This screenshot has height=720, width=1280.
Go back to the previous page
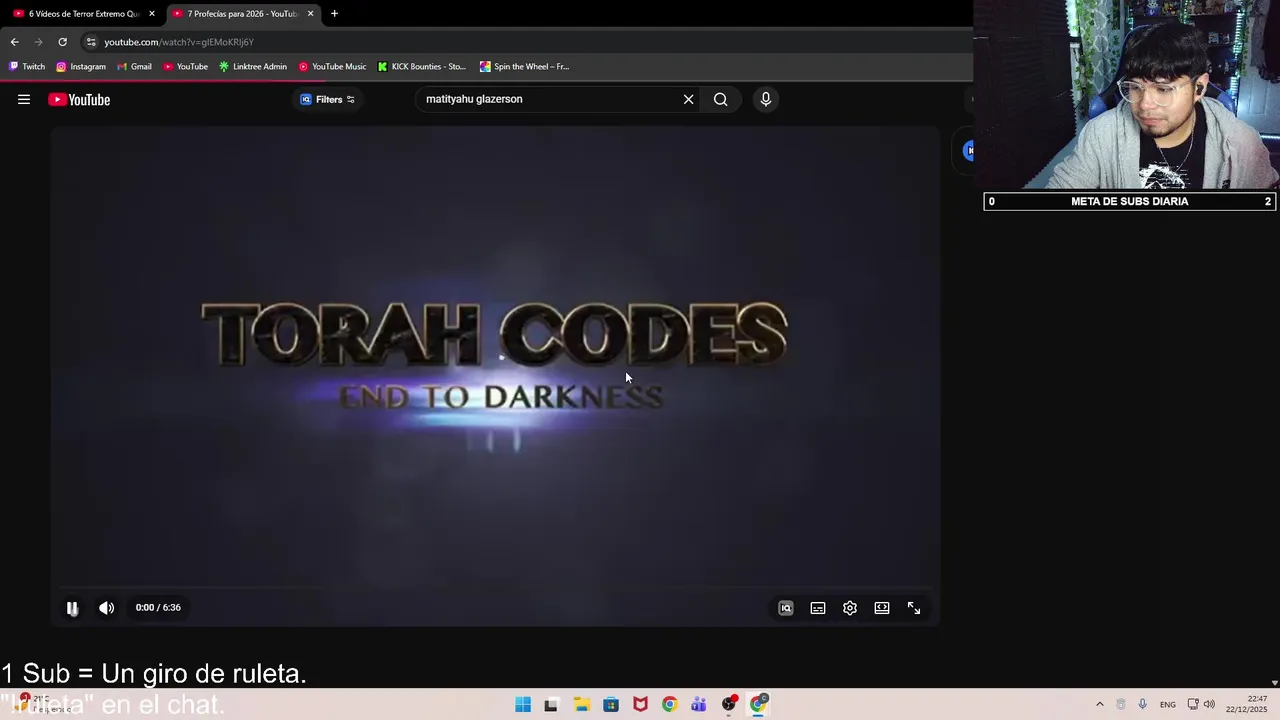point(14,42)
